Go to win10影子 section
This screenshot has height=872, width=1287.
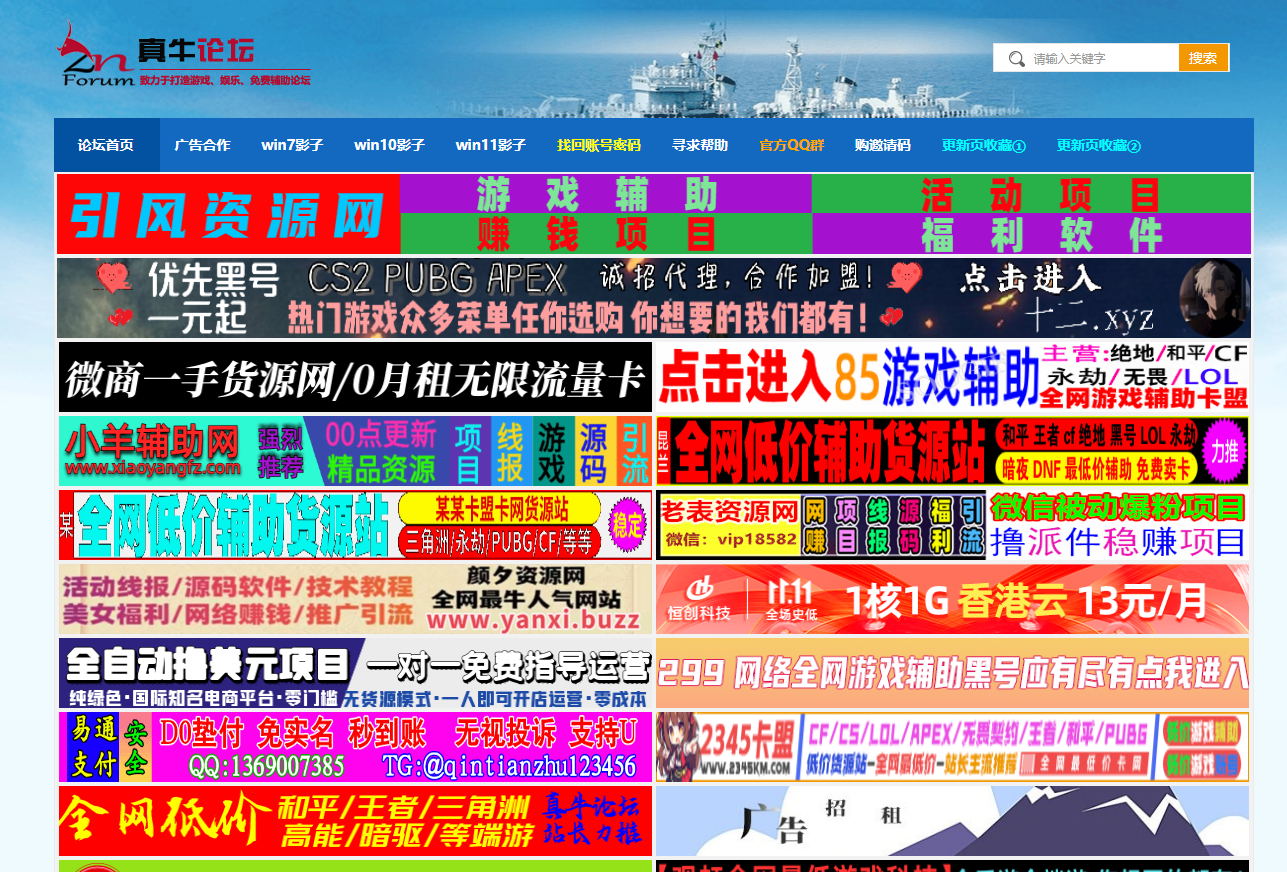389,145
